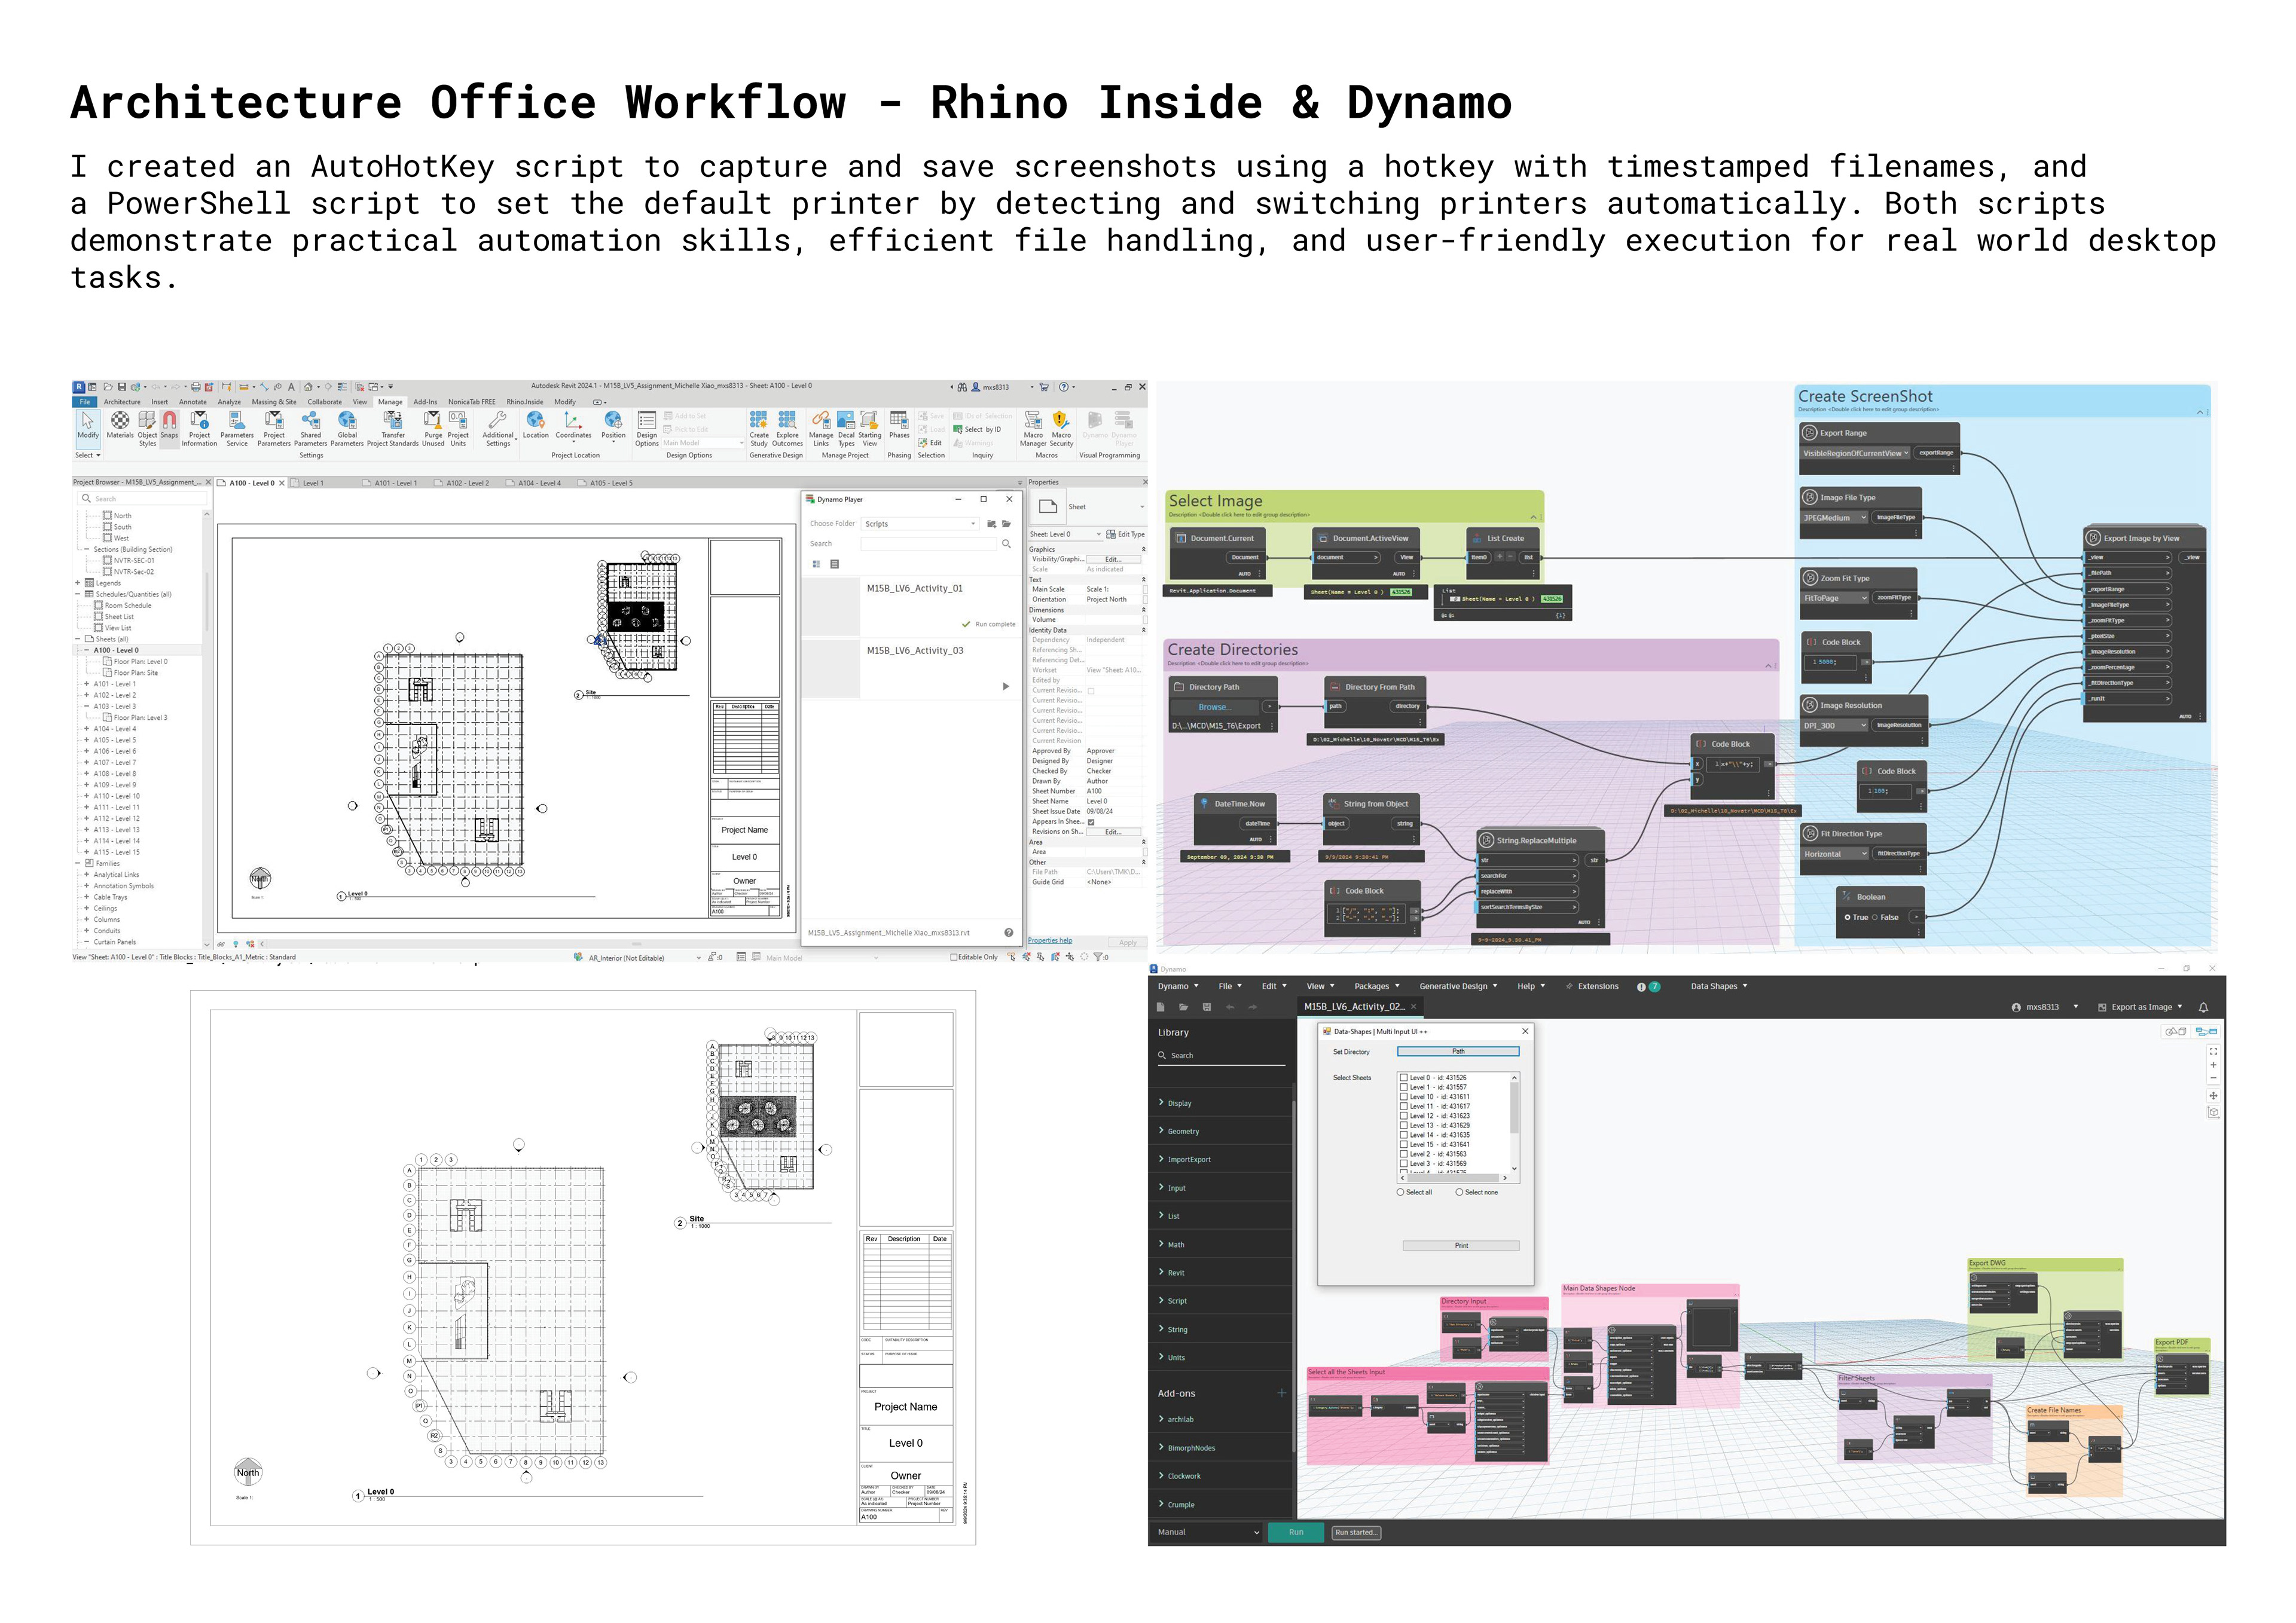Click Dynamo zoom-to-fit icon

2213,1051
